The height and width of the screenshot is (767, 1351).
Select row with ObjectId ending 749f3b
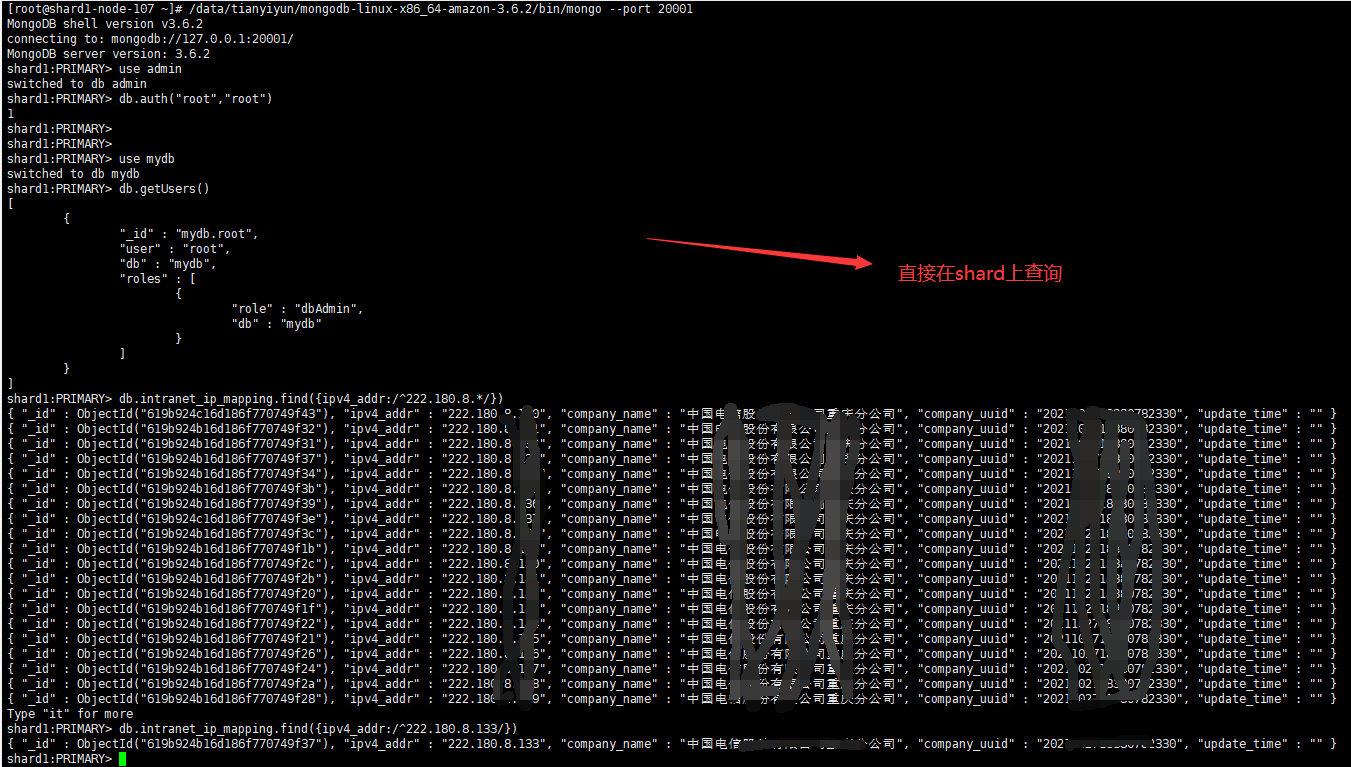coord(671,489)
